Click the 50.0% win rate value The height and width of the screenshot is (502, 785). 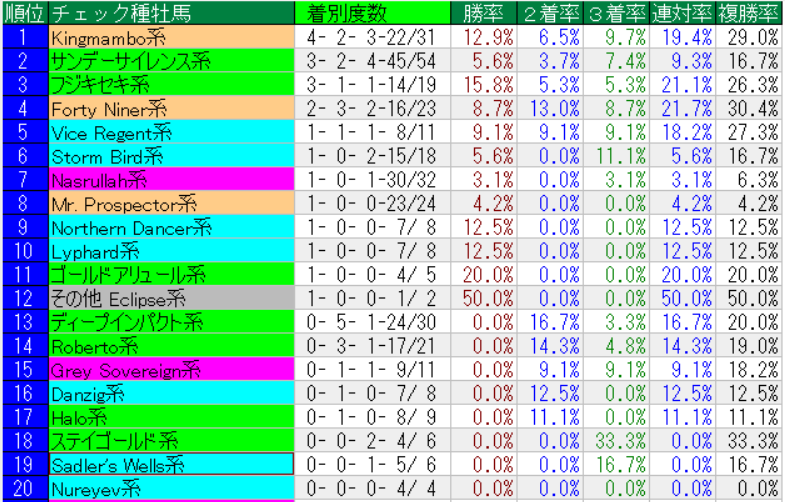(x=484, y=298)
